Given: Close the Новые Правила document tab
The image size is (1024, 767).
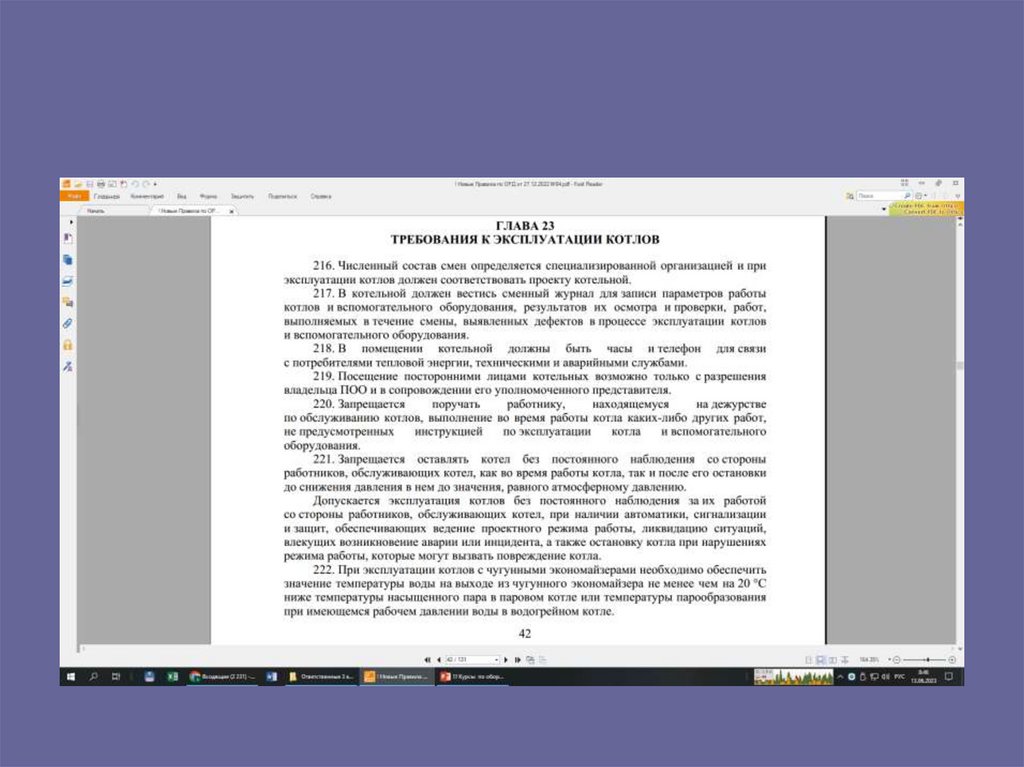Looking at the screenshot, I should pyautogui.click(x=231, y=212).
